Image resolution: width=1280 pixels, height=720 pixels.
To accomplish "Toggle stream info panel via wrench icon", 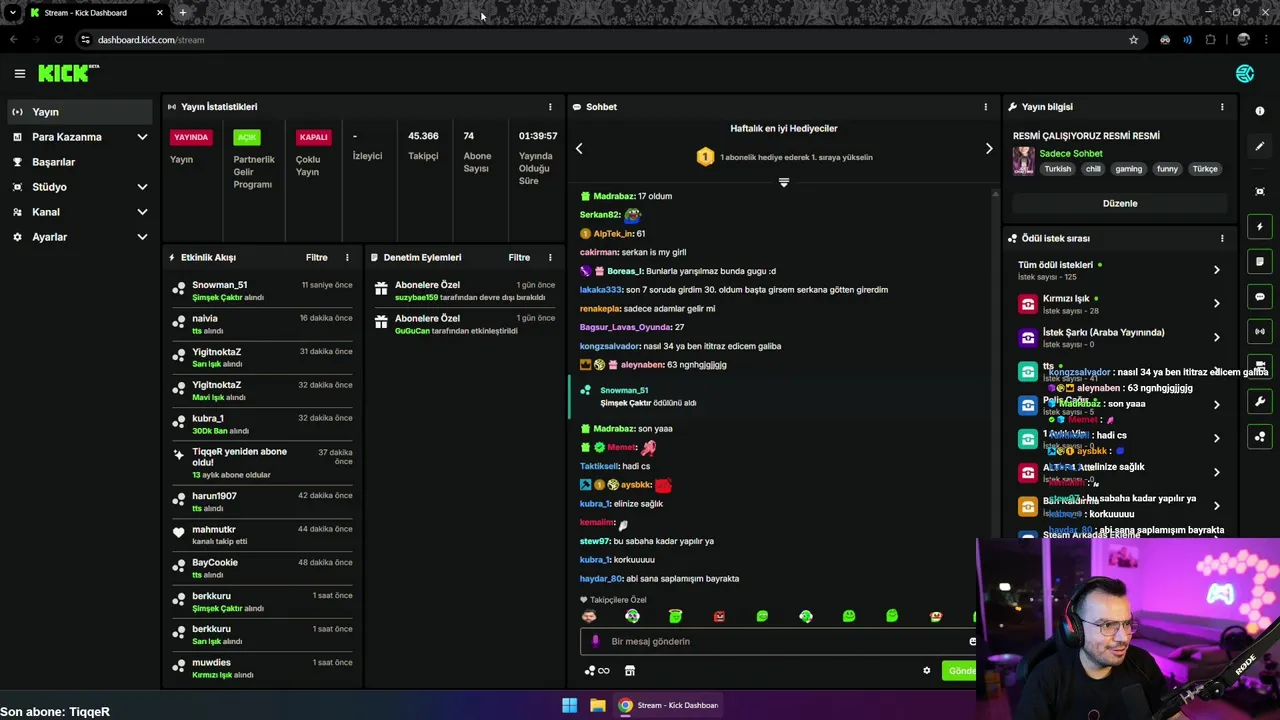I will pos(1260,401).
